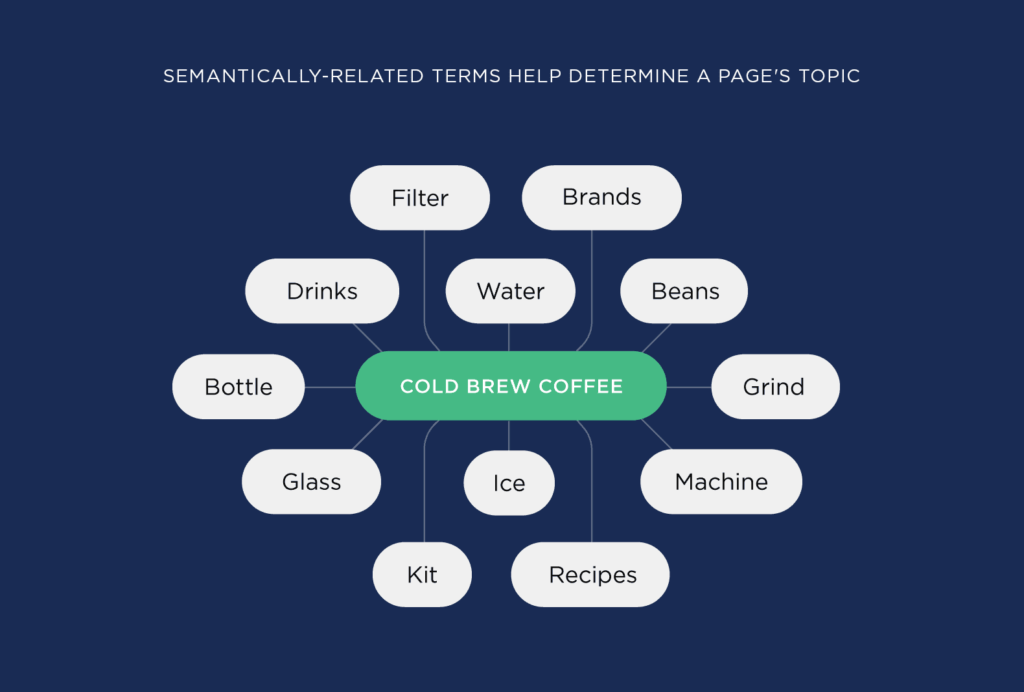Select the Grind term bubble

point(774,386)
